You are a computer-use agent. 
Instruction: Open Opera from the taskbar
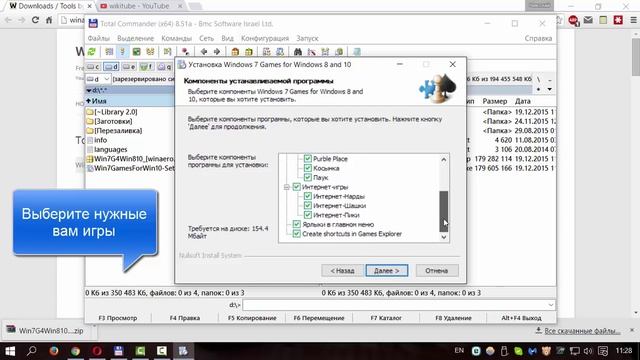click(x=97, y=351)
